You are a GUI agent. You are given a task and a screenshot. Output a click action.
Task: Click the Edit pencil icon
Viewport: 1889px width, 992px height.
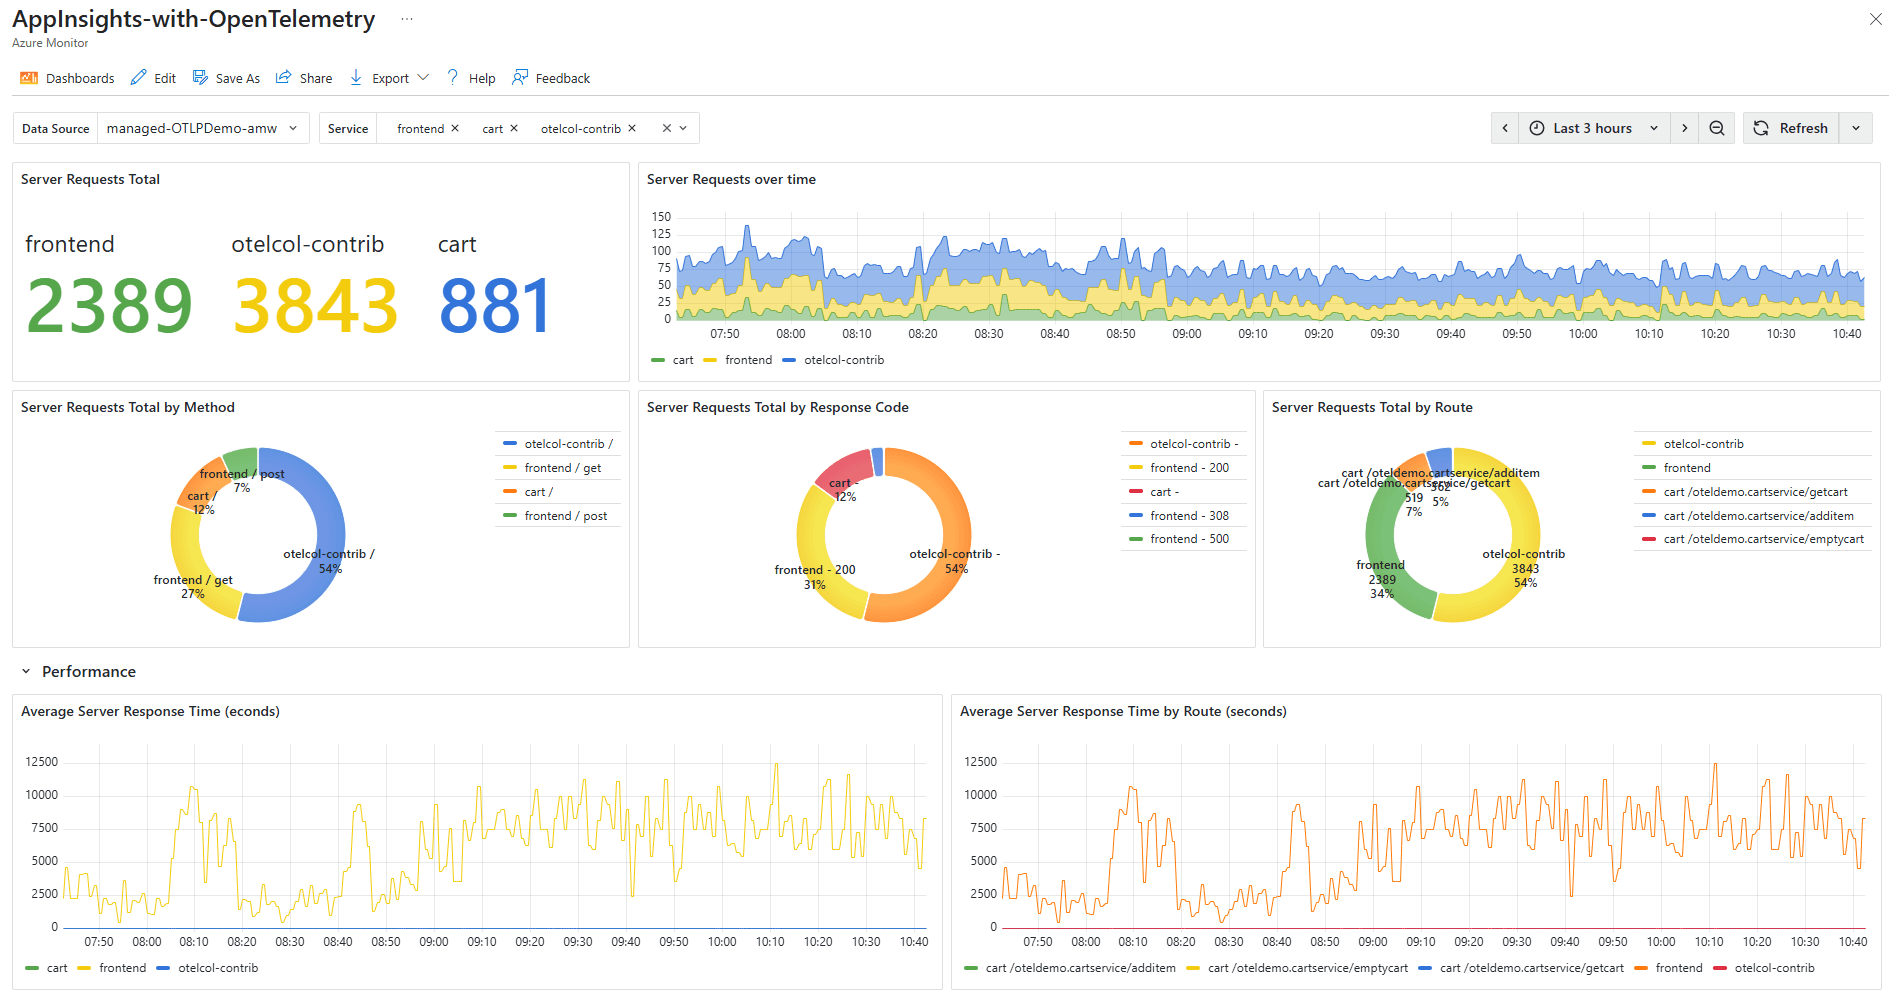click(139, 78)
